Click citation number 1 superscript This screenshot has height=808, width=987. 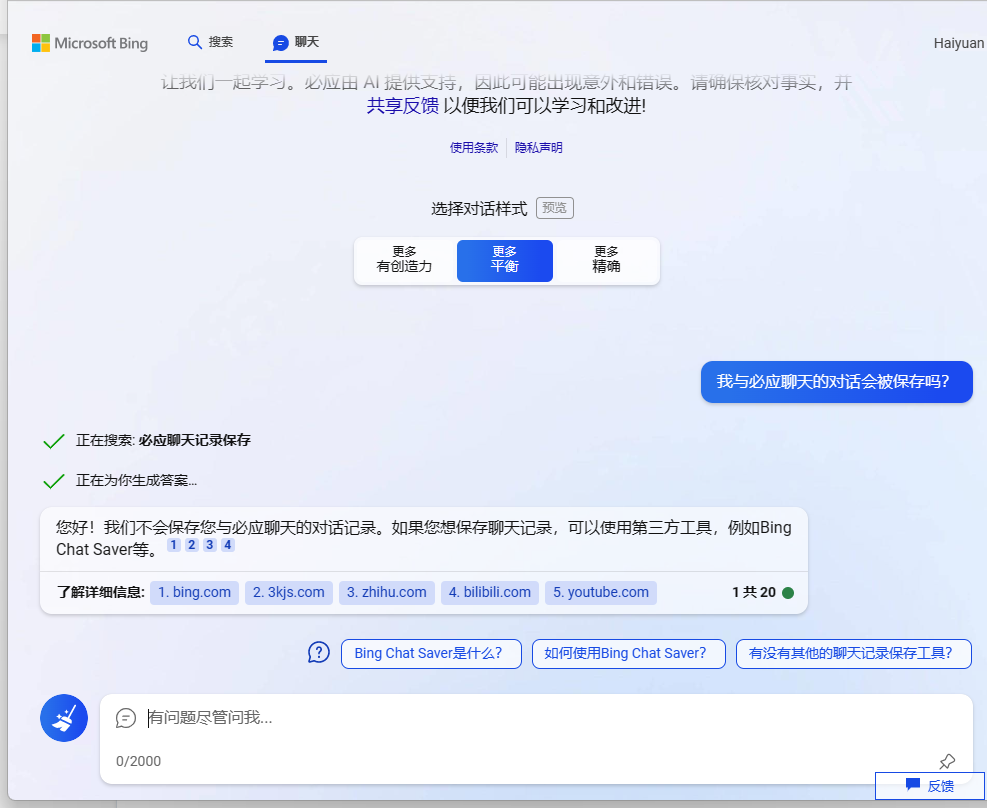(174, 545)
